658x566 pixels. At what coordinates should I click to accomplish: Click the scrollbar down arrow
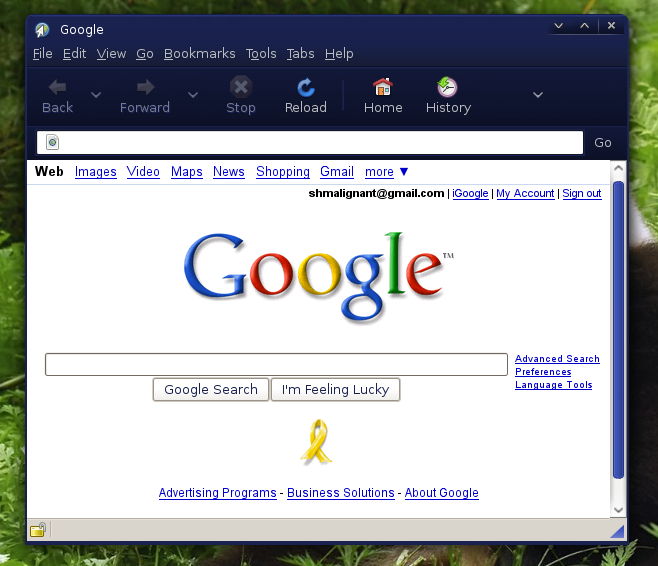pyautogui.click(x=618, y=510)
